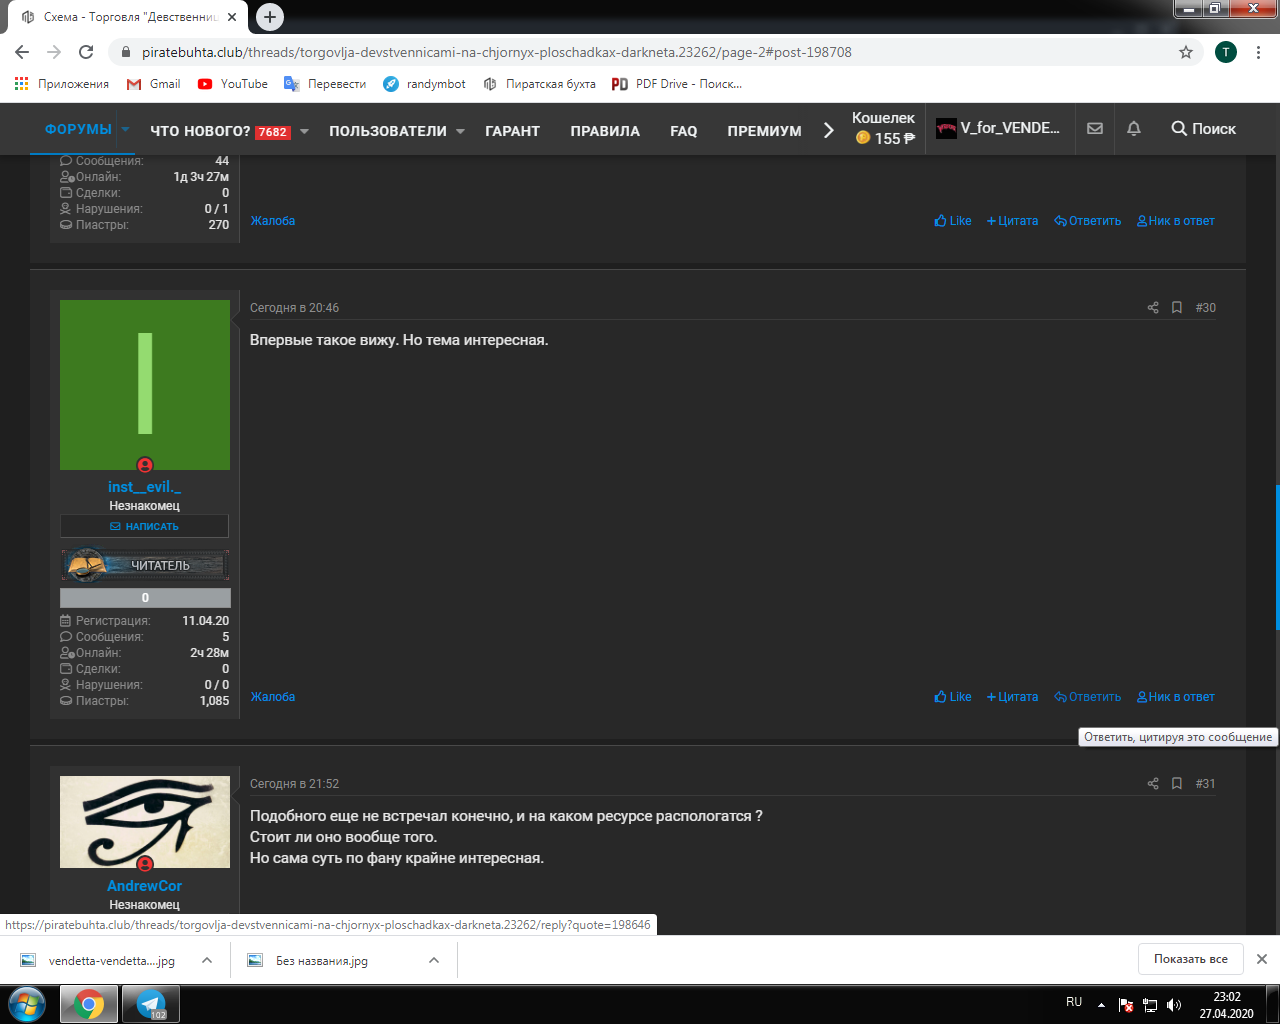The width and height of the screenshot is (1280, 1024).
Task: Close the downloads bar
Action: click(x=1262, y=959)
